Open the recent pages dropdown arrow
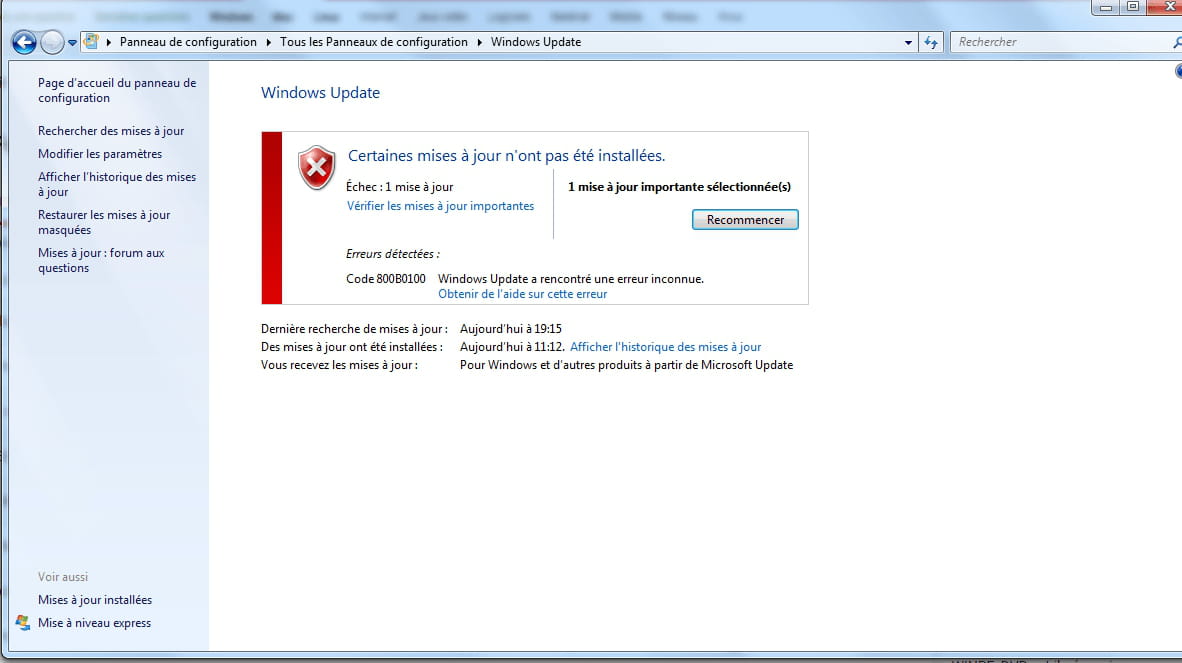The width and height of the screenshot is (1182, 663). point(72,43)
